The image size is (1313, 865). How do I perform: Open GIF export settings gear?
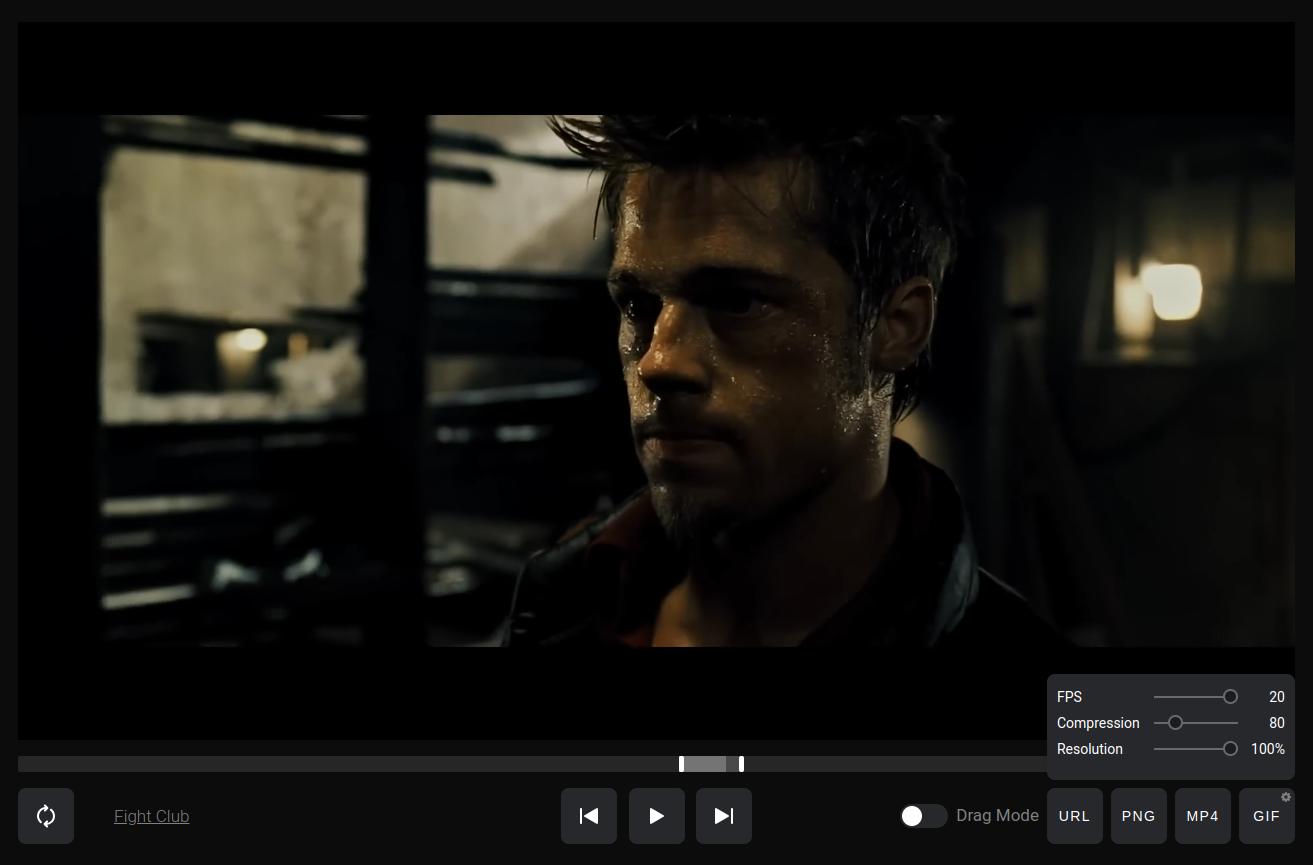pos(1286,797)
